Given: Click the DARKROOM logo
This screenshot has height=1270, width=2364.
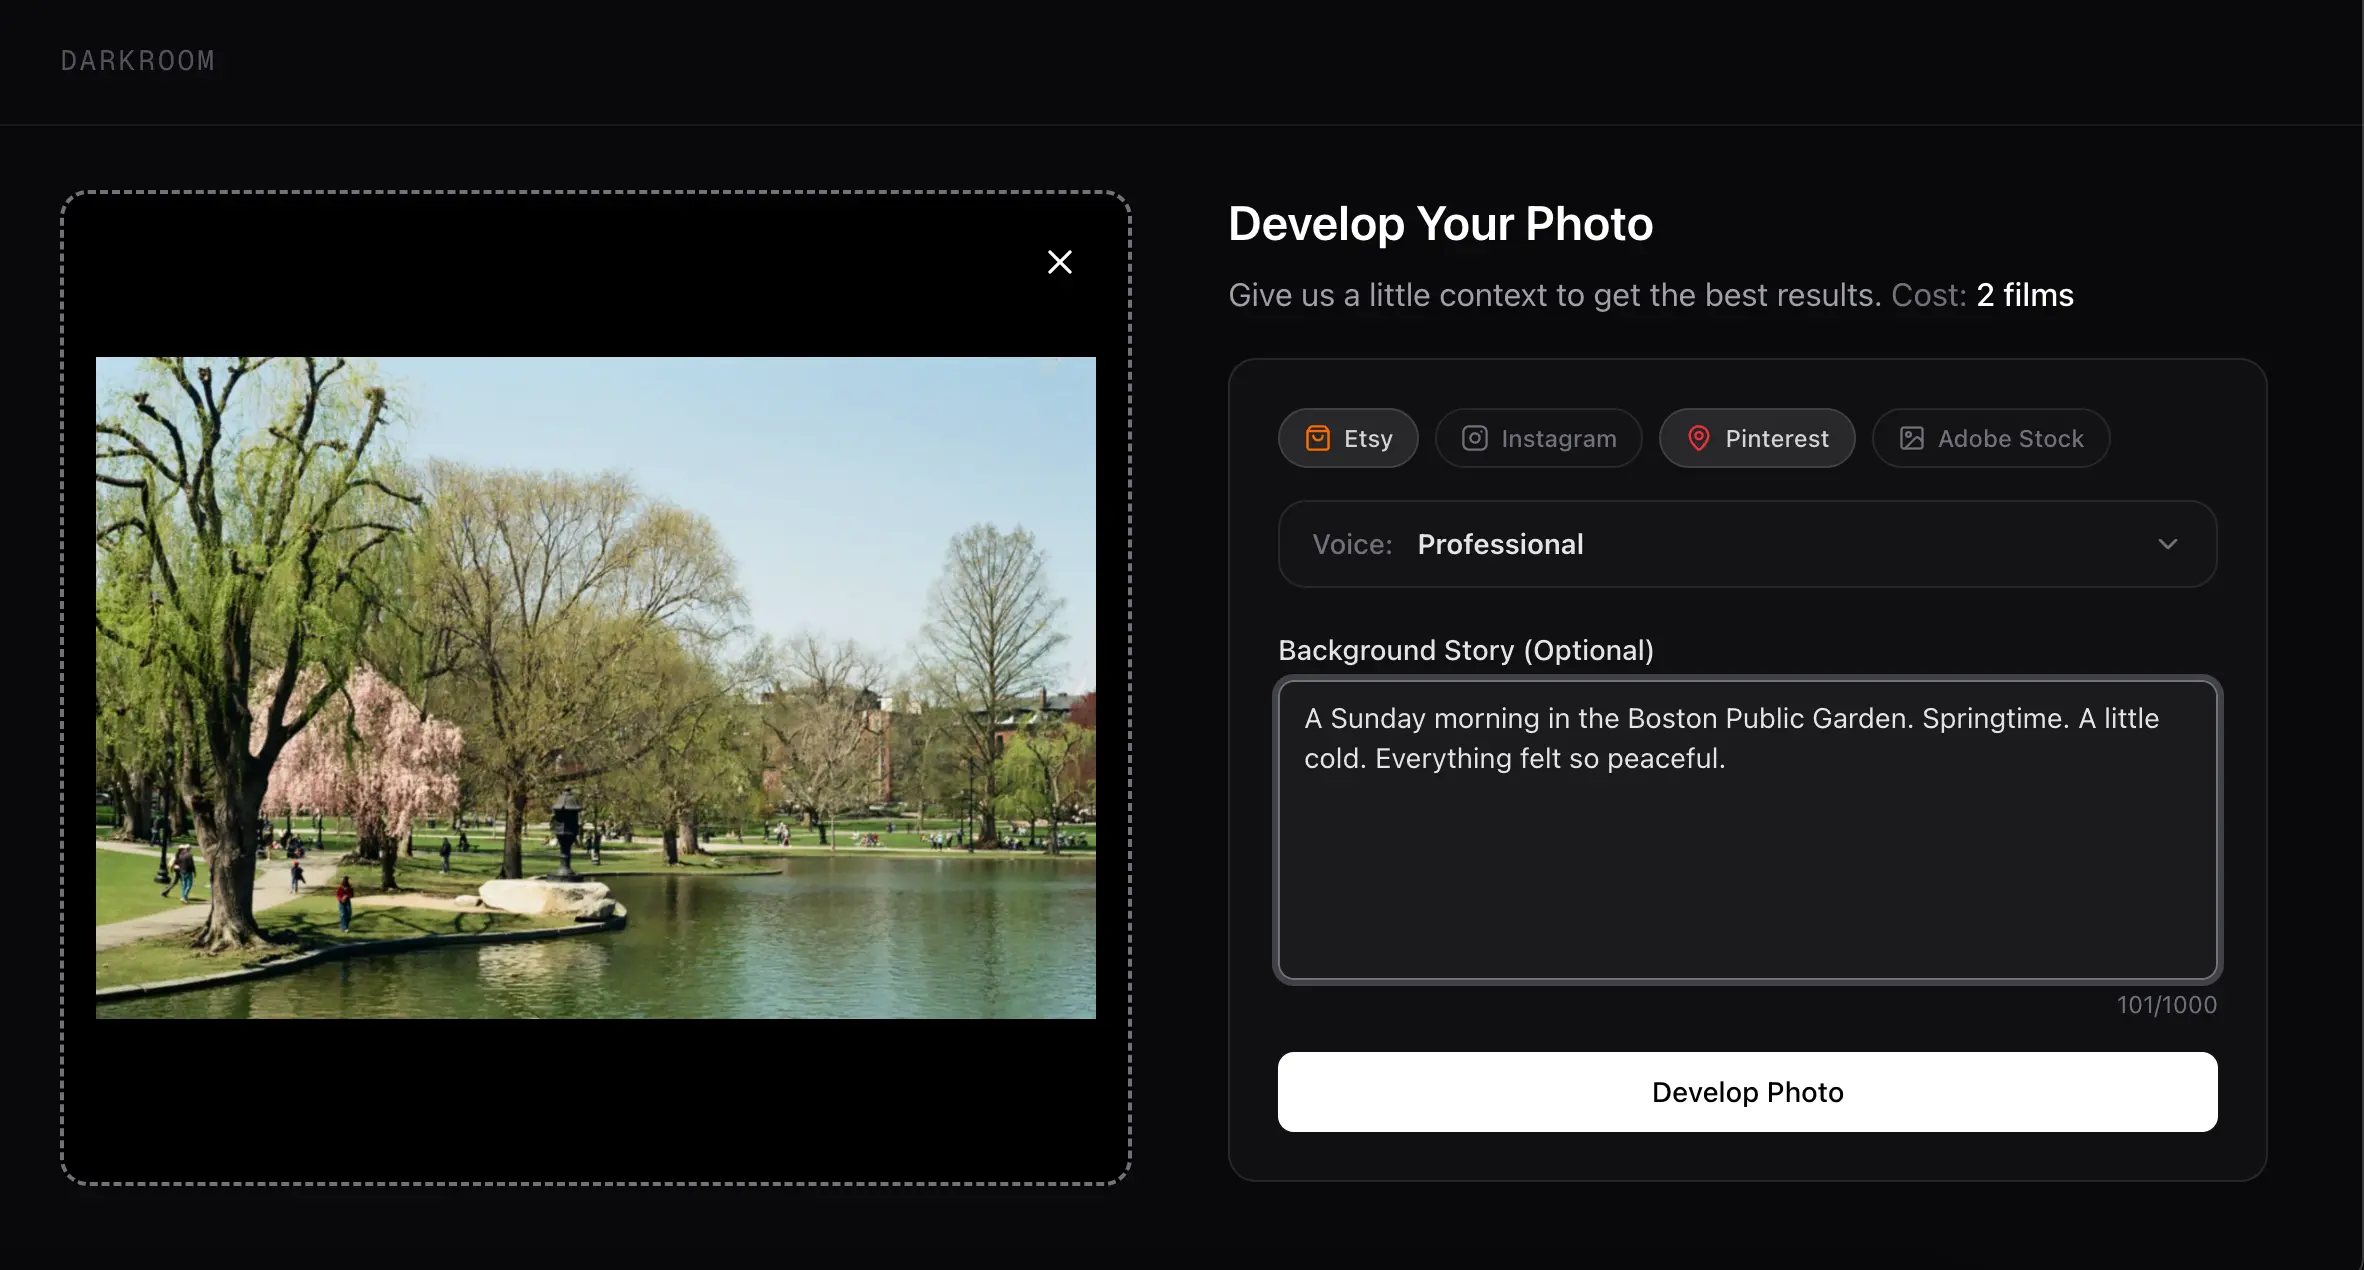Looking at the screenshot, I should pyautogui.click(x=137, y=60).
